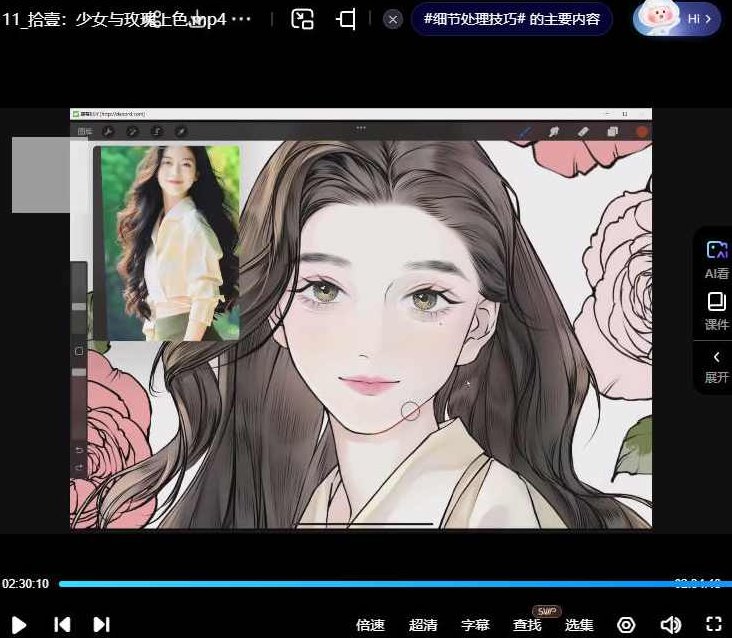Seek on the blue video progress bar

395,583
